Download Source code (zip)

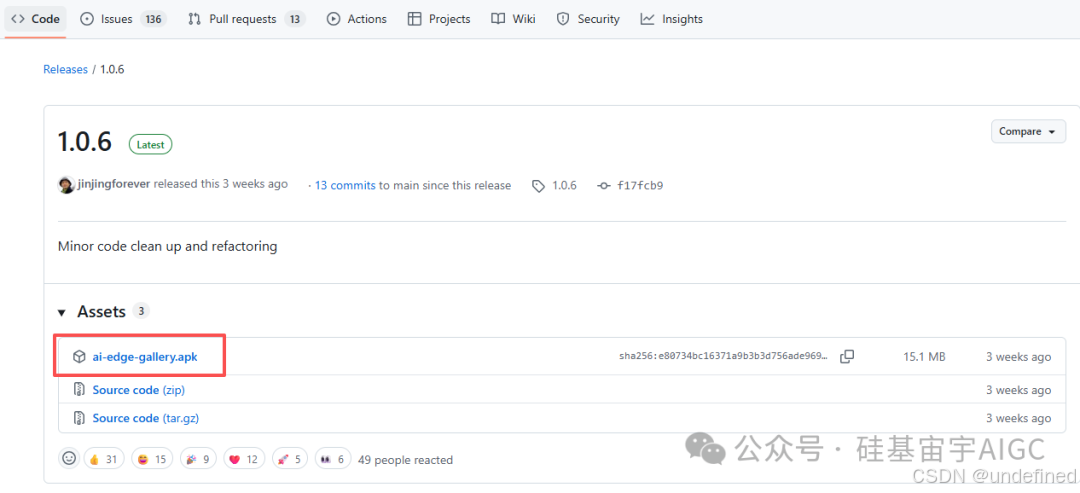(138, 390)
